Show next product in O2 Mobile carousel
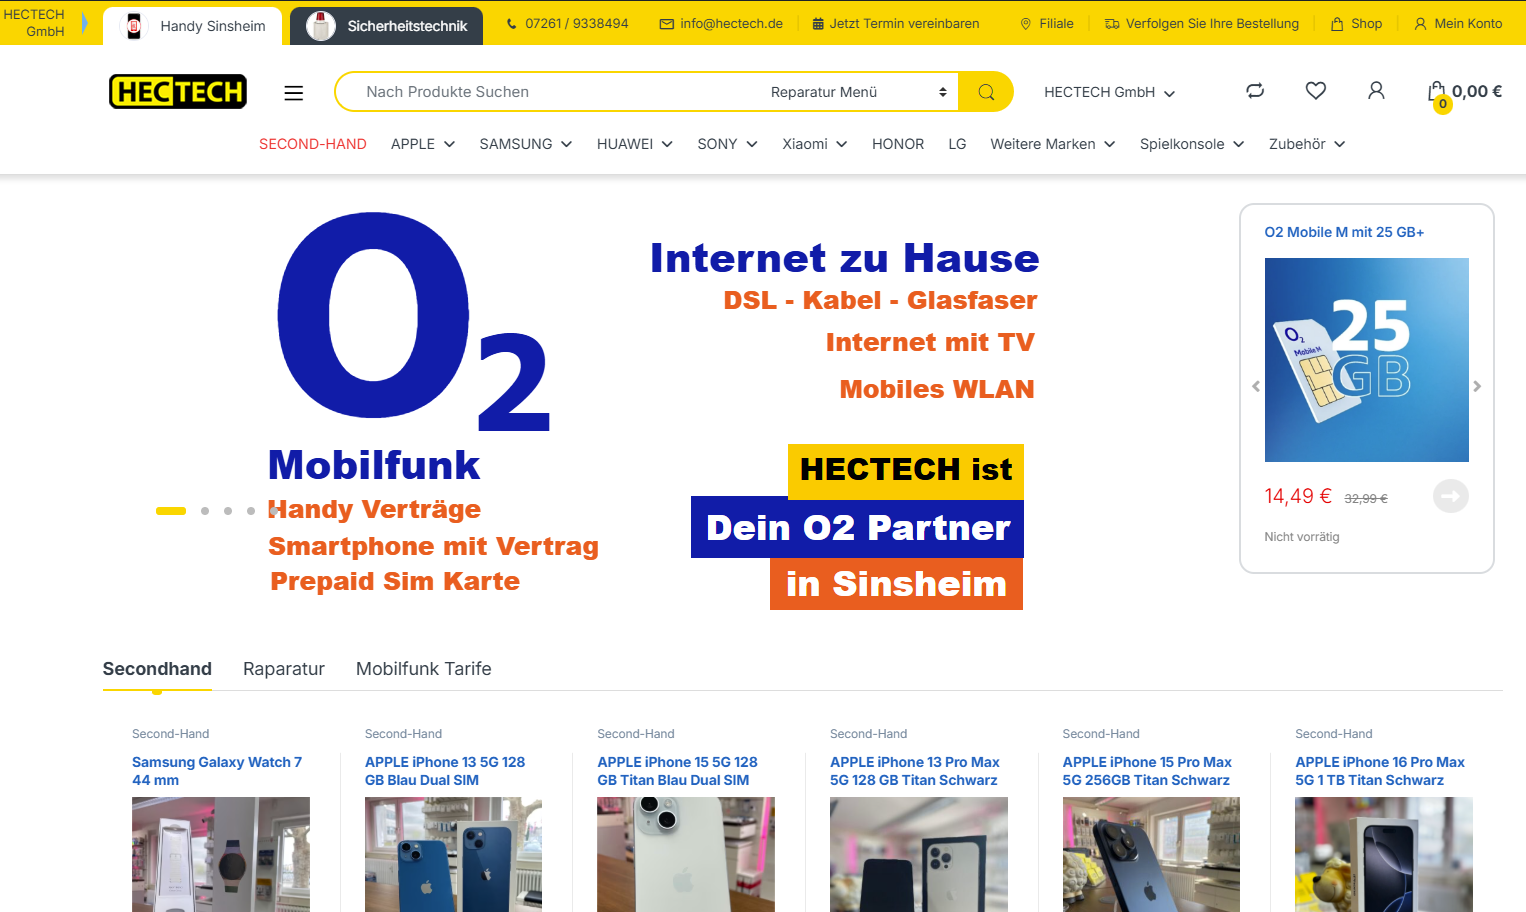The image size is (1526, 912). pos(1477,386)
